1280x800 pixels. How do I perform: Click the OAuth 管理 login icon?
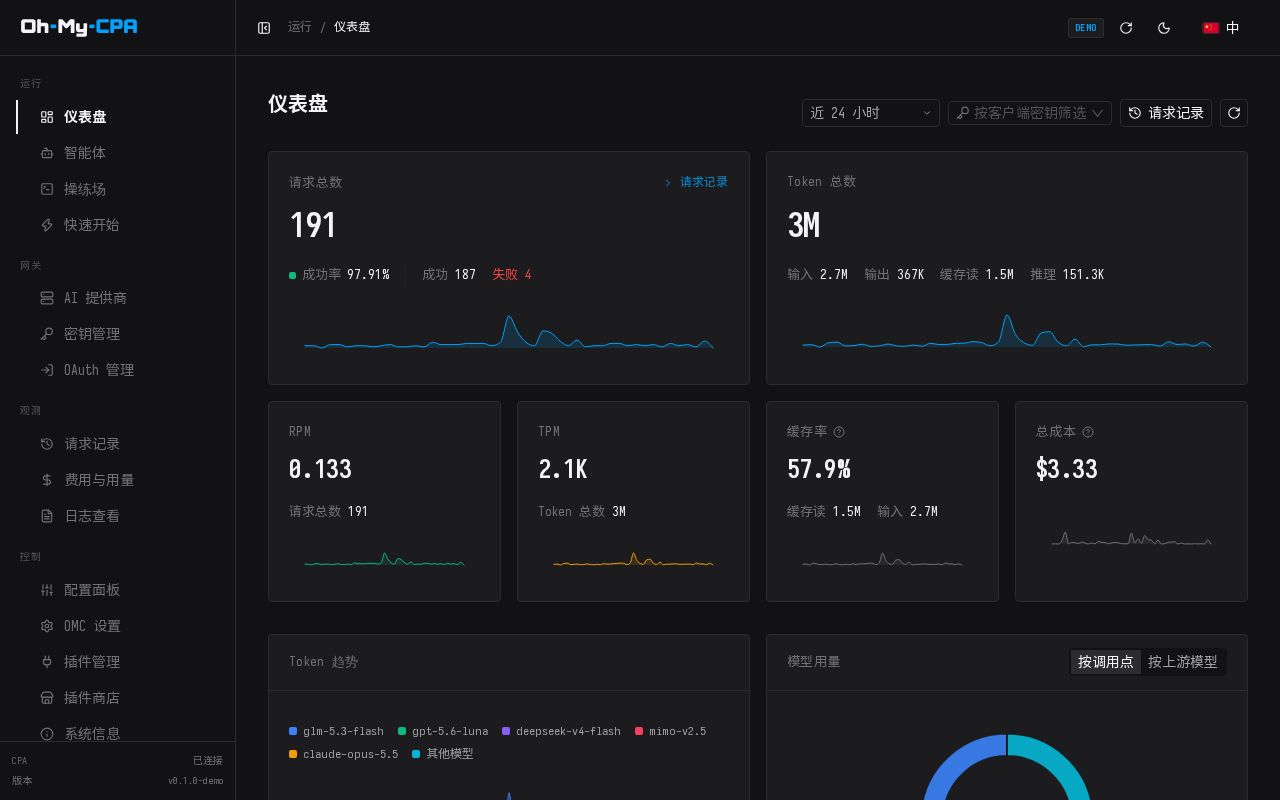(x=47, y=370)
